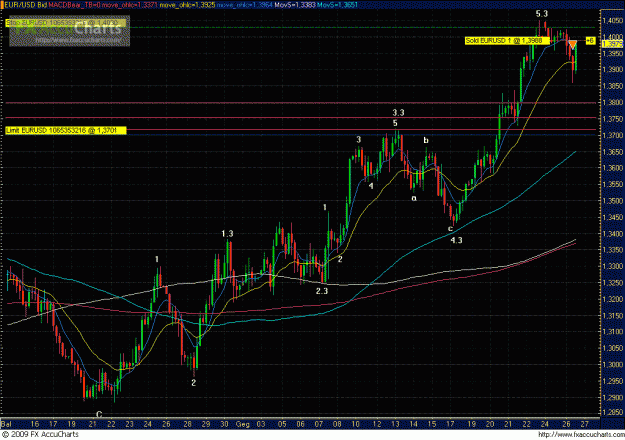The image size is (625, 440).
Task: Select the Limit EURUSD @ 1,3701 order label
Action: point(66,130)
